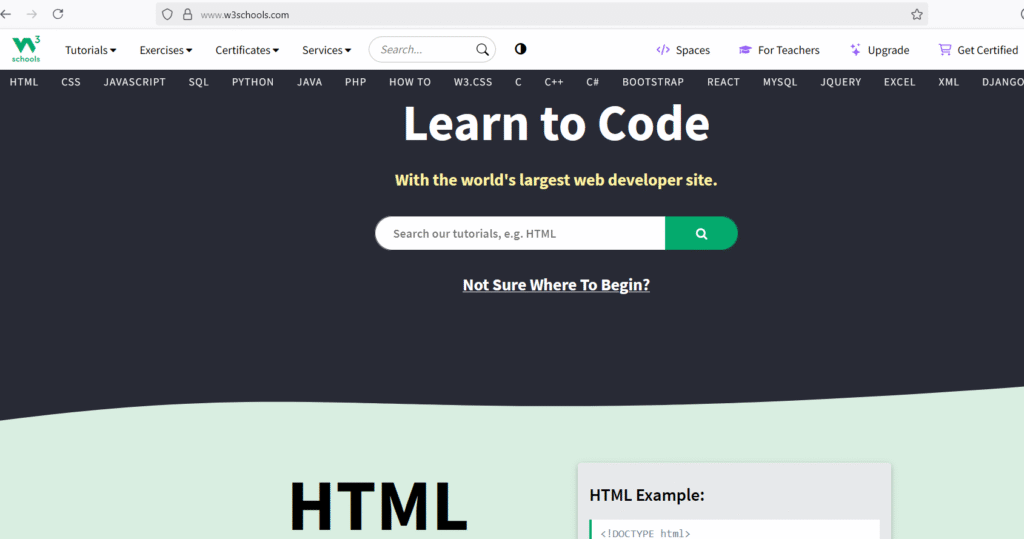1024x539 pixels.
Task: Choose BOOTSTRAP from the topic bar
Action: (653, 82)
